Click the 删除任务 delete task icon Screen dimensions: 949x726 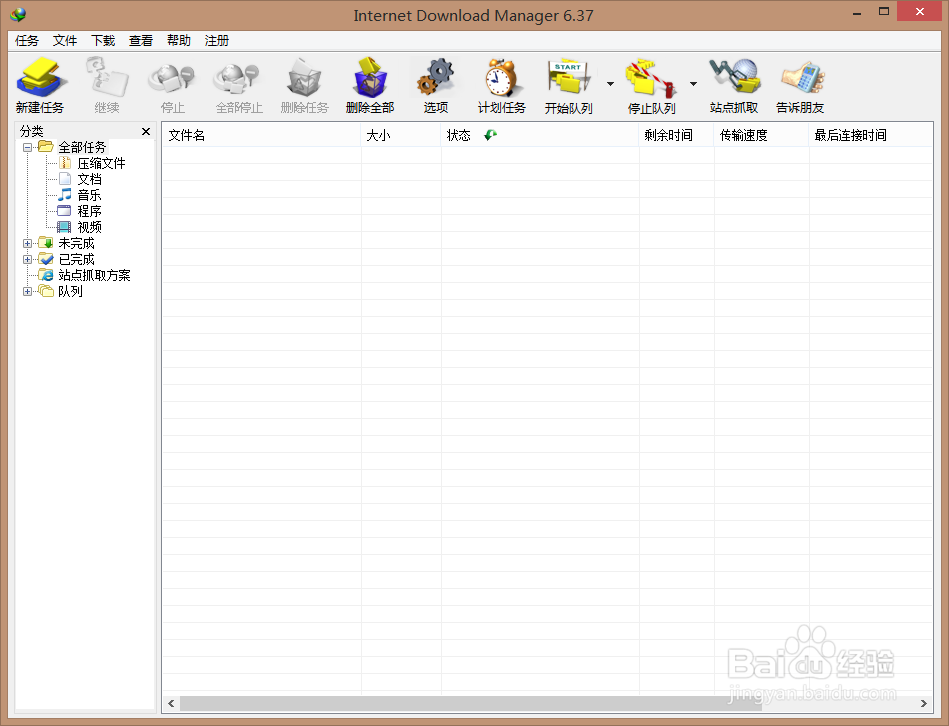pyautogui.click(x=304, y=77)
